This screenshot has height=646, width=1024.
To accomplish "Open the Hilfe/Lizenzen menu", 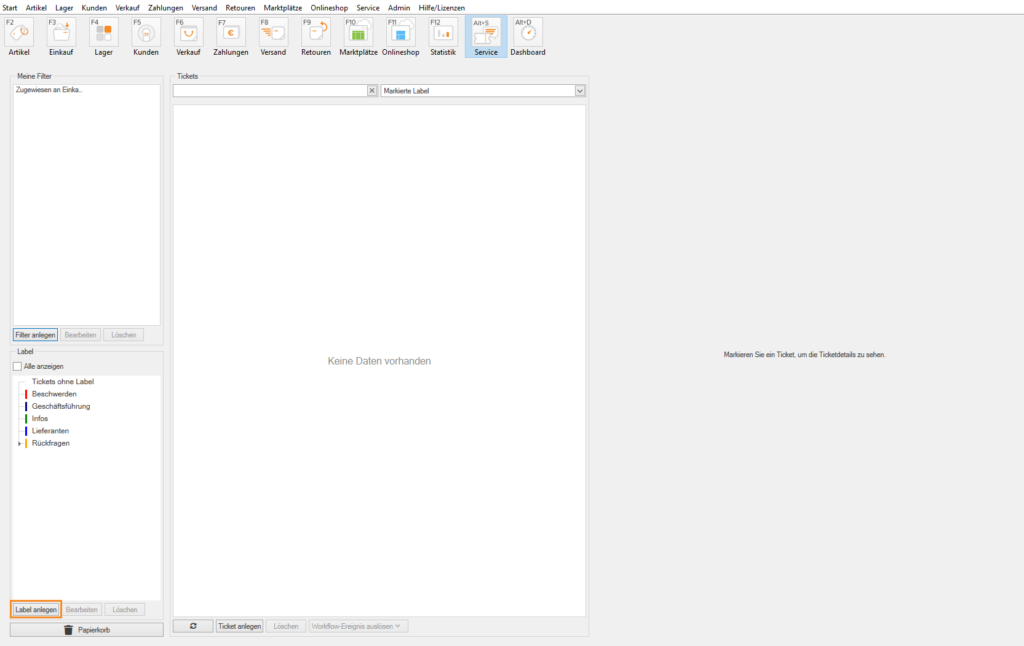I will click(441, 7).
